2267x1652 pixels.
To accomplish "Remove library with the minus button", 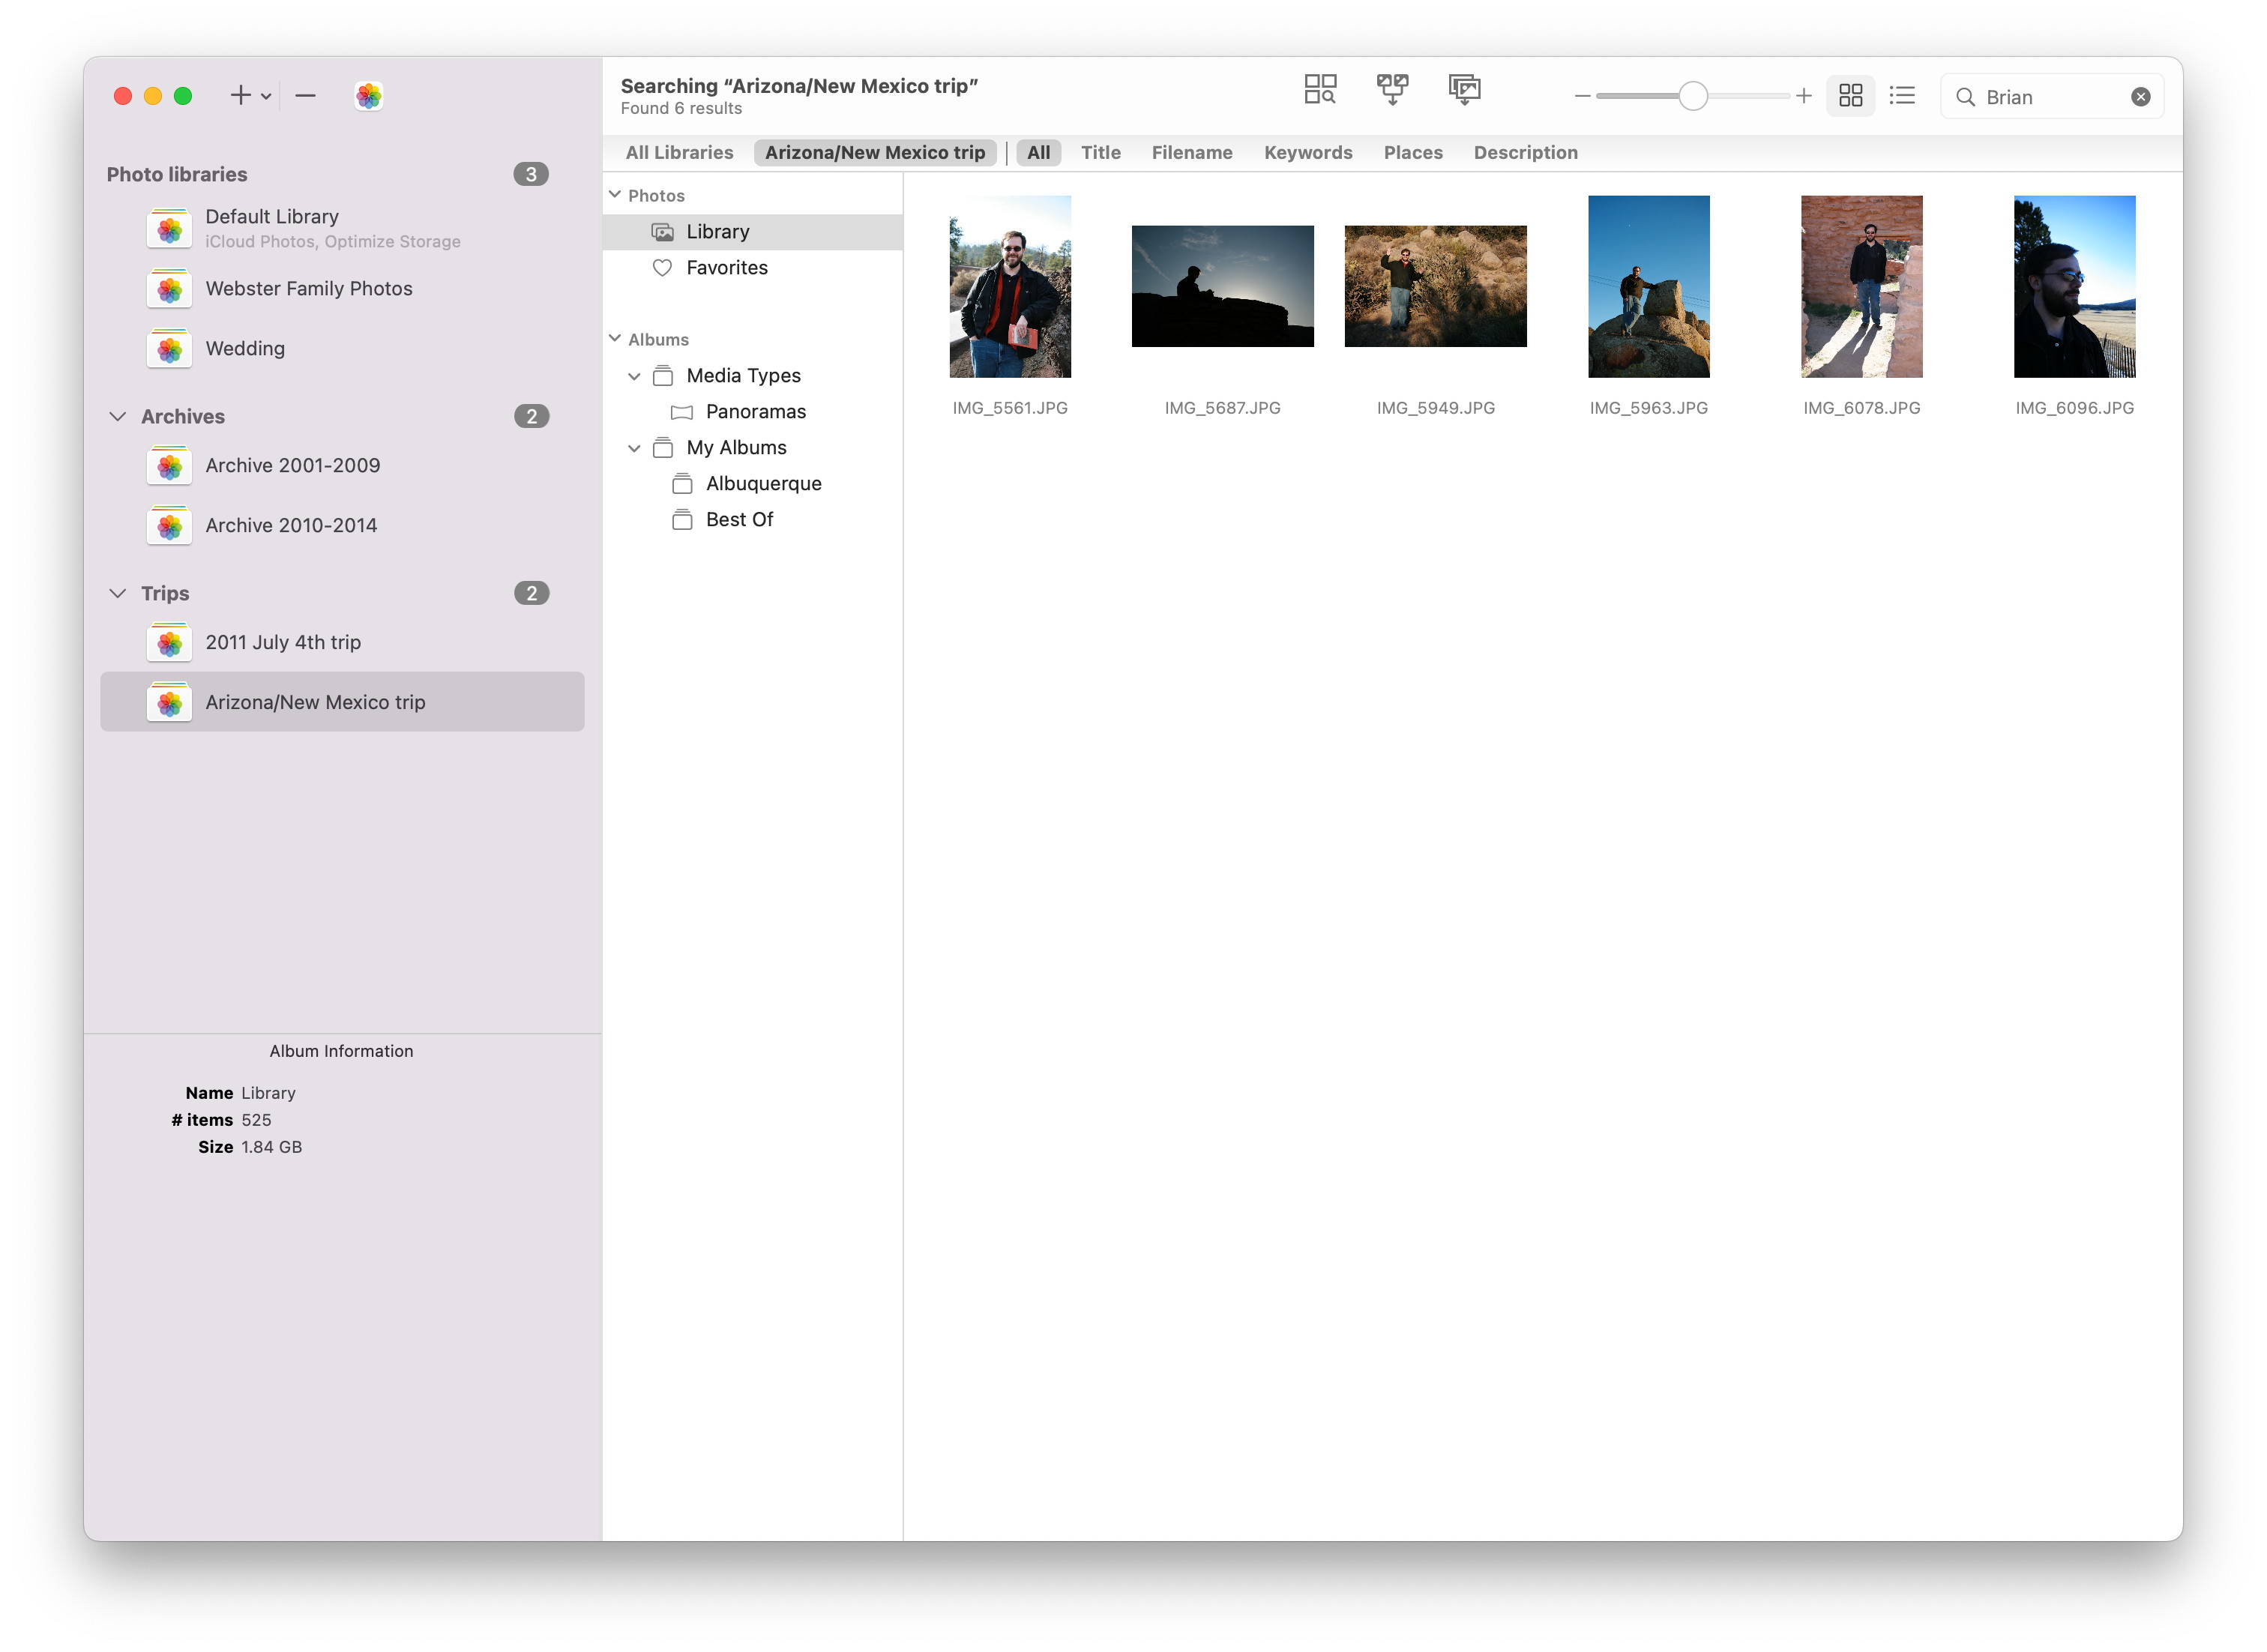I will tap(306, 96).
